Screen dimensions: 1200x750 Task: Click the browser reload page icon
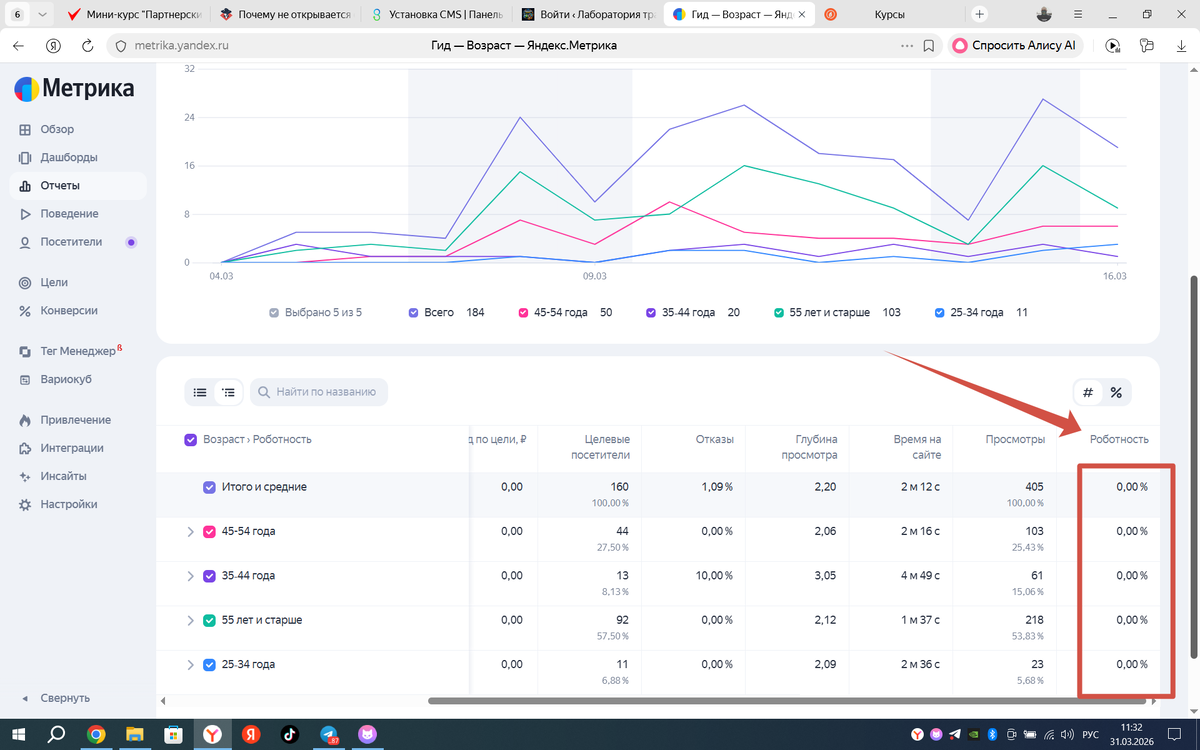point(87,46)
